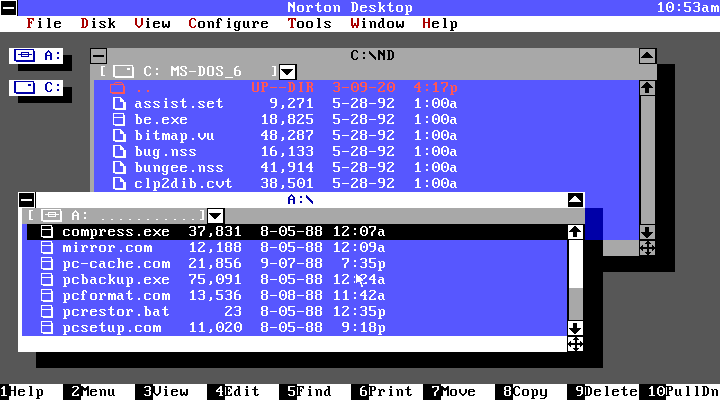Select the A: drive icon on desktop
Image resolution: width=720 pixels, height=400 pixels.
pos(36,56)
